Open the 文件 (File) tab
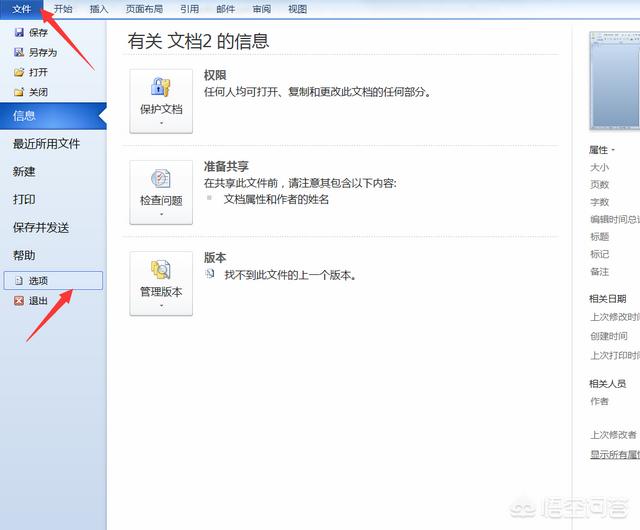This screenshot has height=530, width=640. point(21,9)
